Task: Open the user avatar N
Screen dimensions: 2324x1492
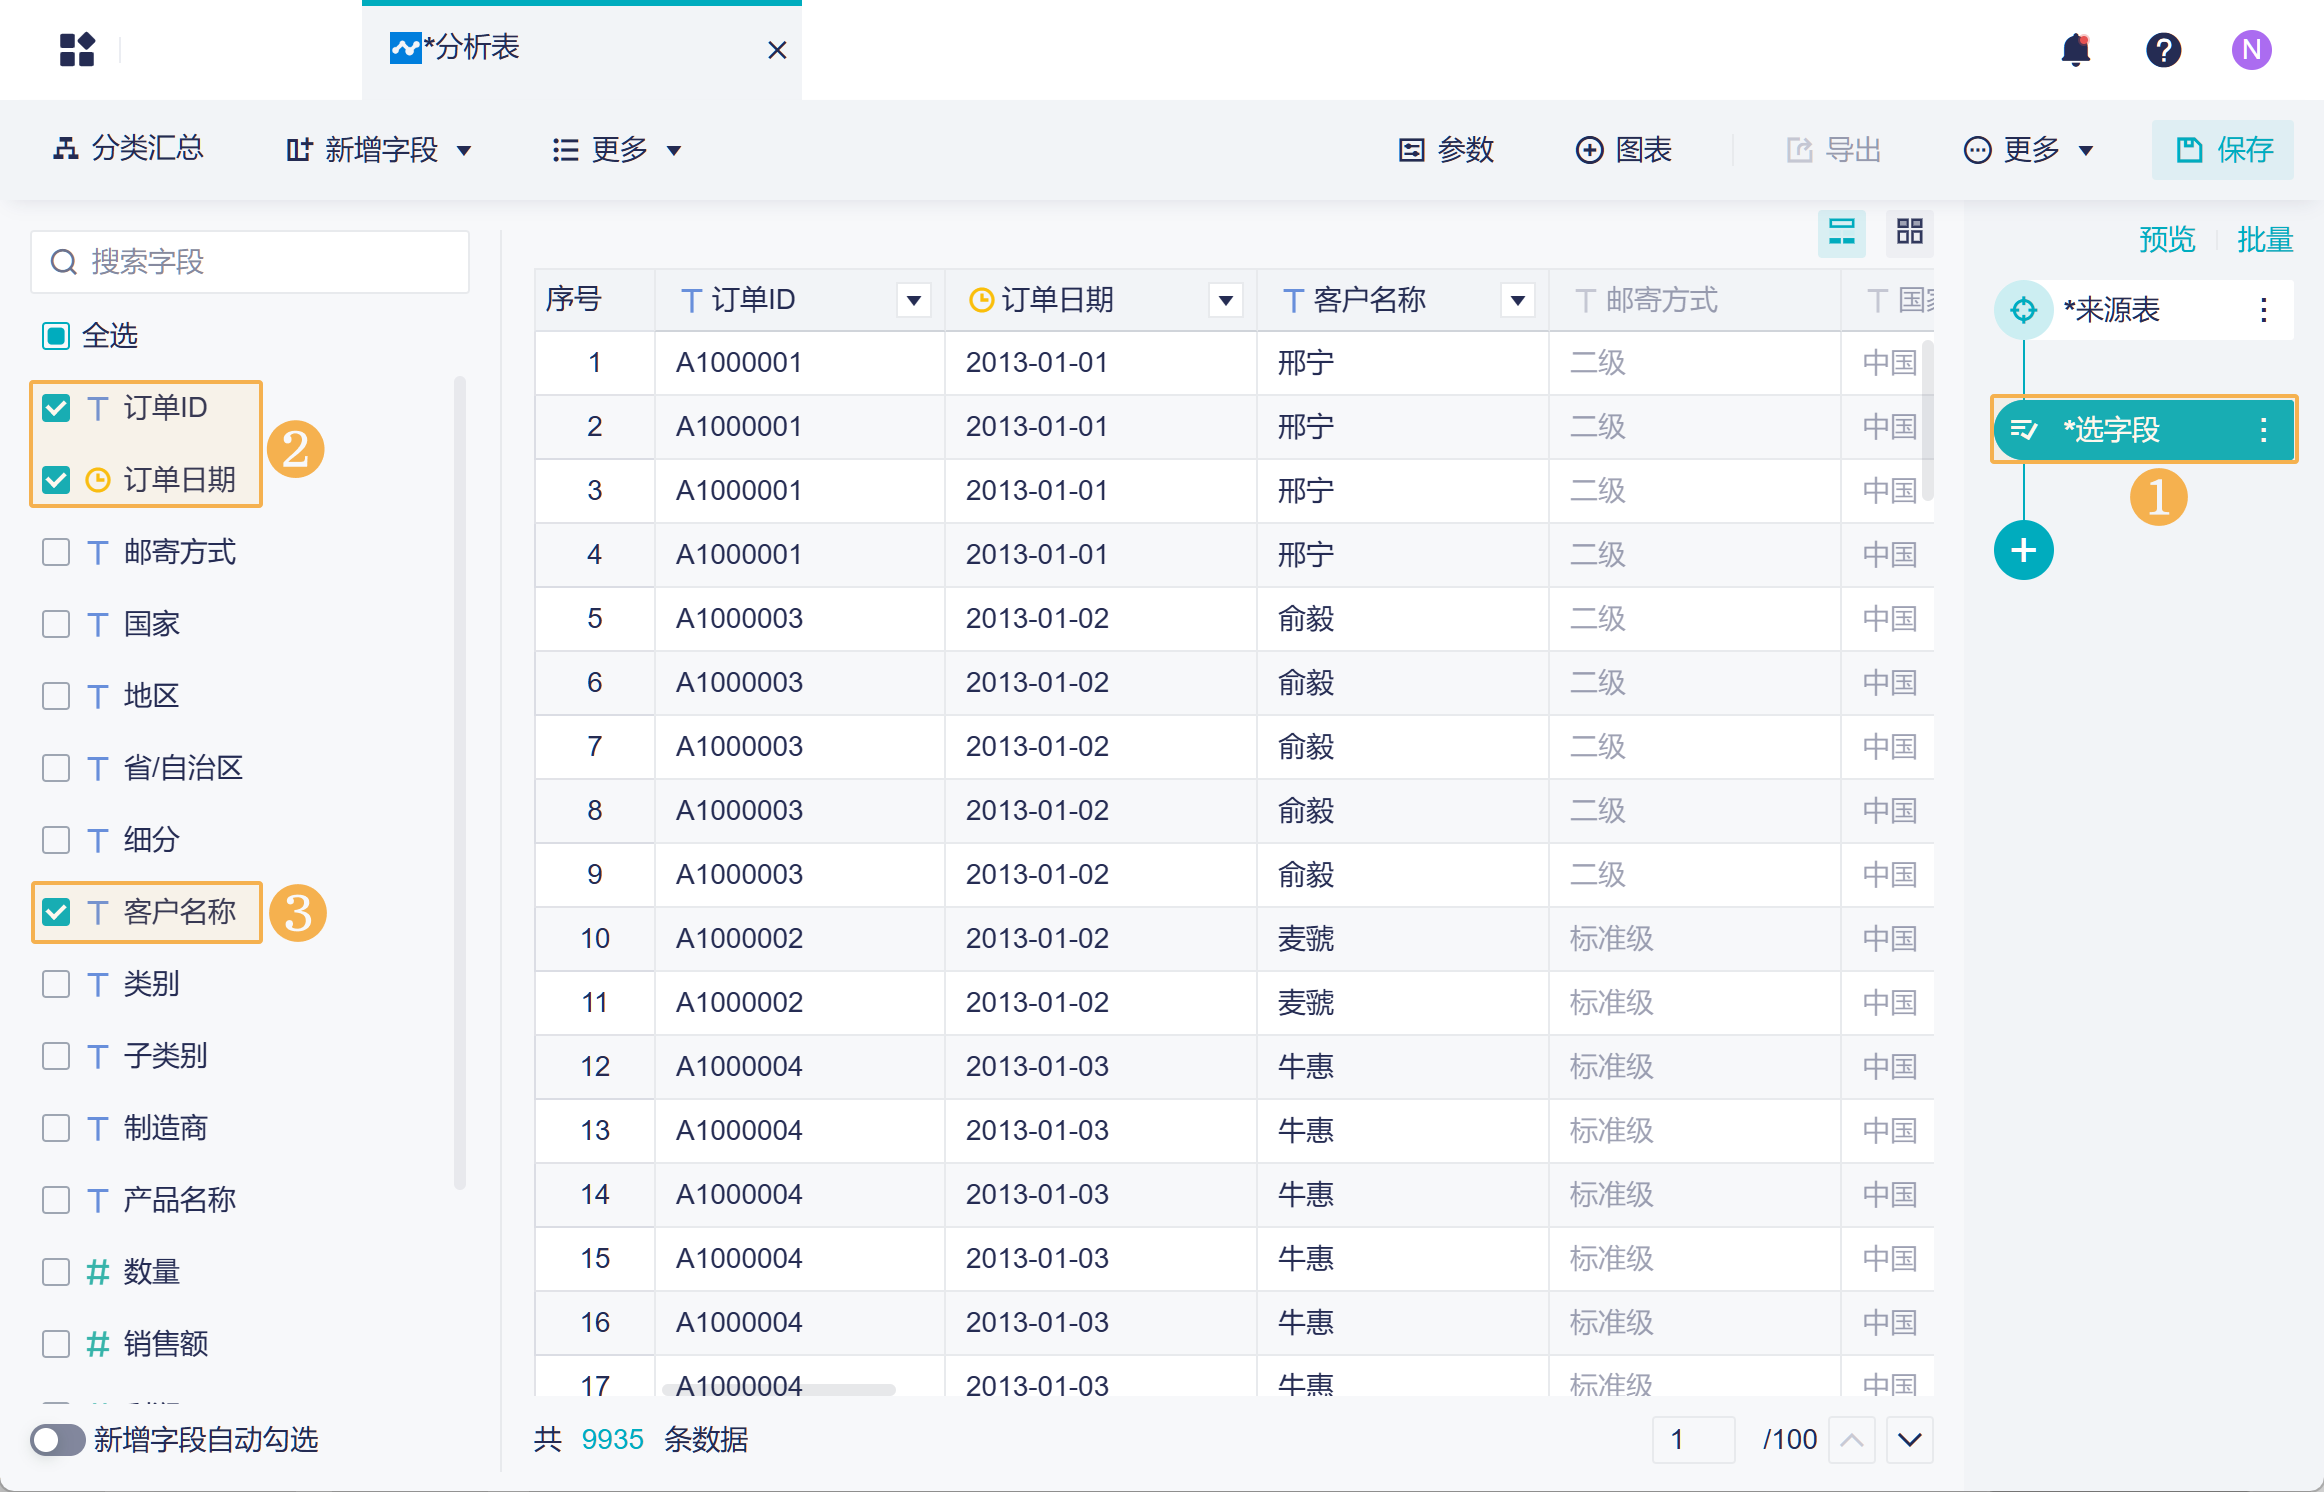Action: click(2252, 49)
